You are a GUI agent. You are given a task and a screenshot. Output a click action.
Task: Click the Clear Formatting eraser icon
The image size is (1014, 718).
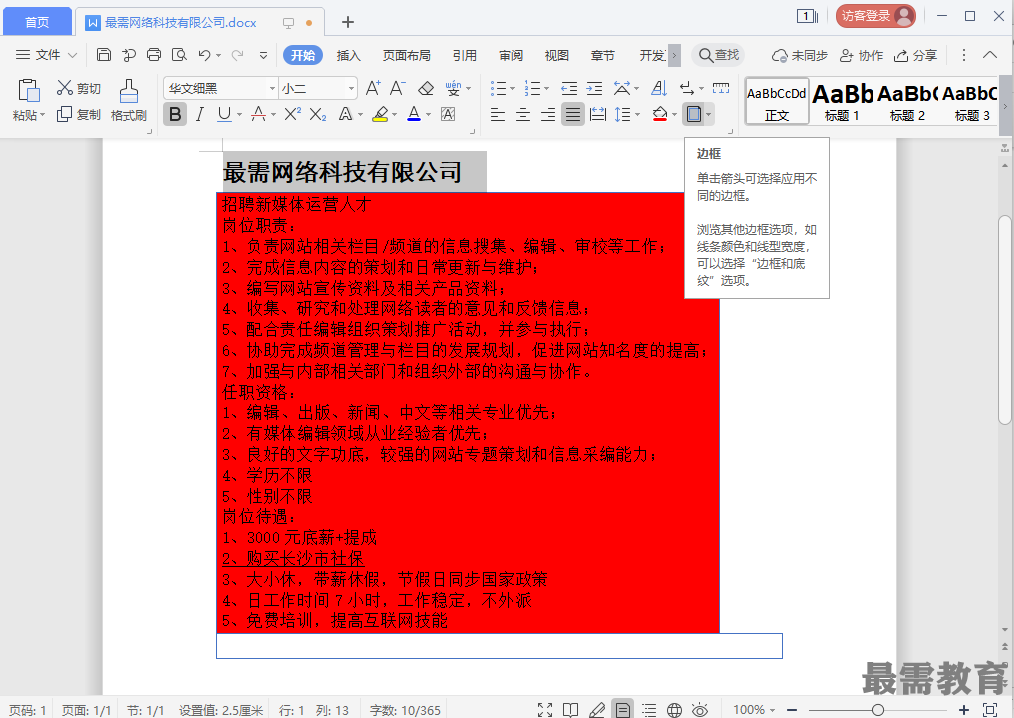pyautogui.click(x=426, y=88)
